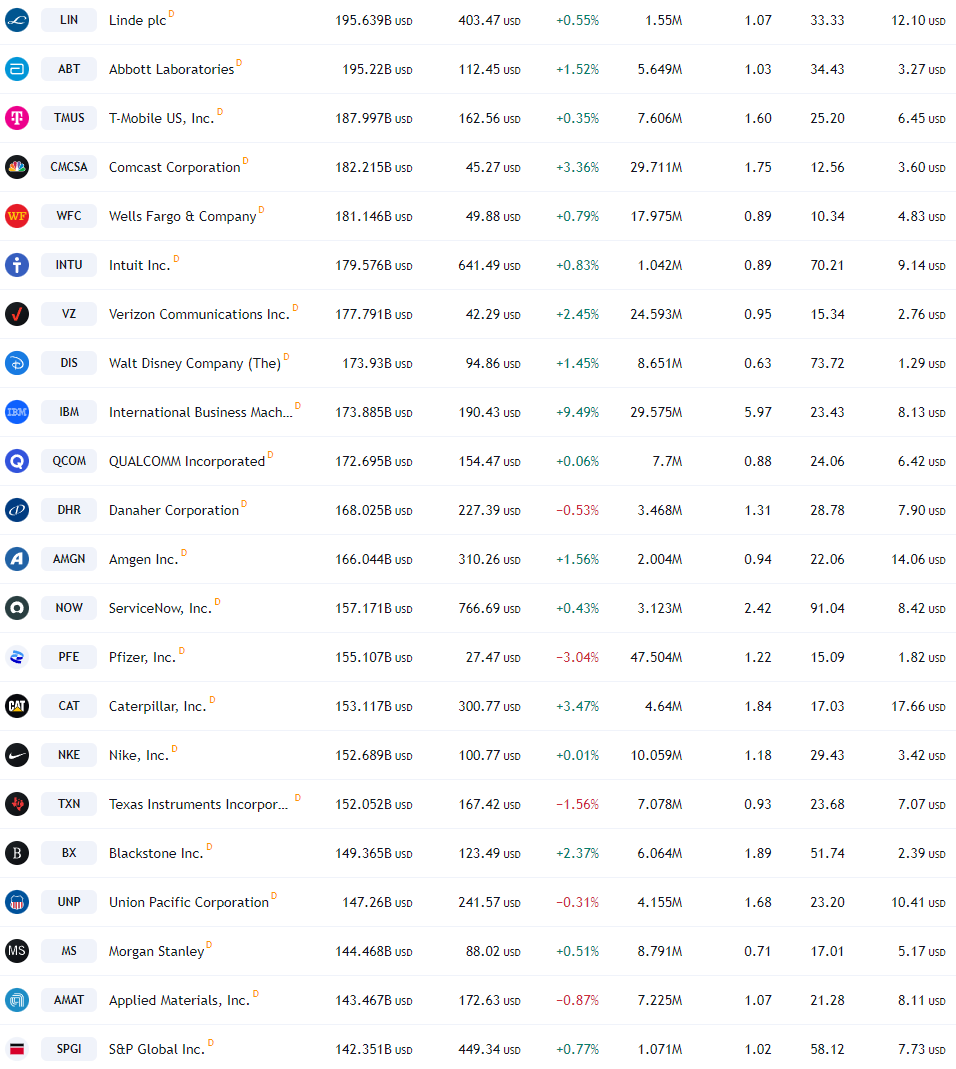Open the Linde plc company link
The width and height of the screenshot is (956, 1069).
(137, 20)
